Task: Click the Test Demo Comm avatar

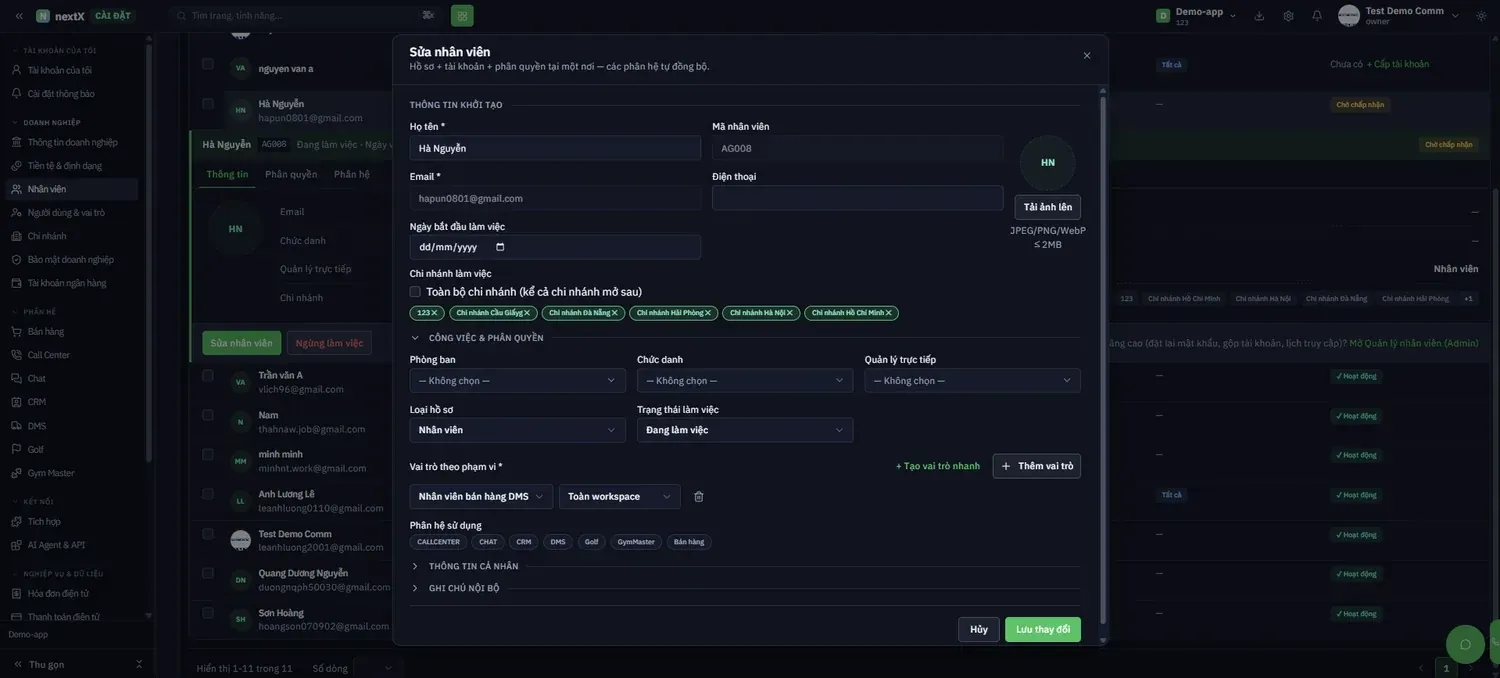Action: click(1349, 15)
